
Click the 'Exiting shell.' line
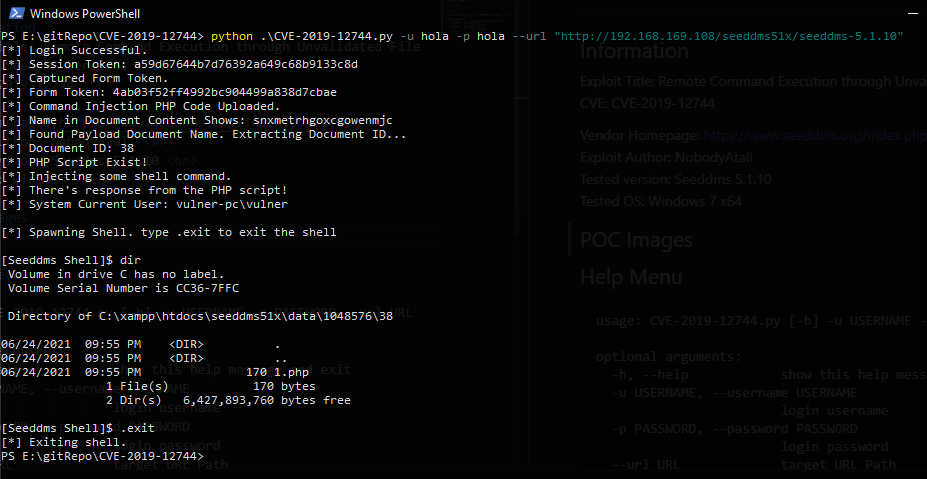click(63, 442)
